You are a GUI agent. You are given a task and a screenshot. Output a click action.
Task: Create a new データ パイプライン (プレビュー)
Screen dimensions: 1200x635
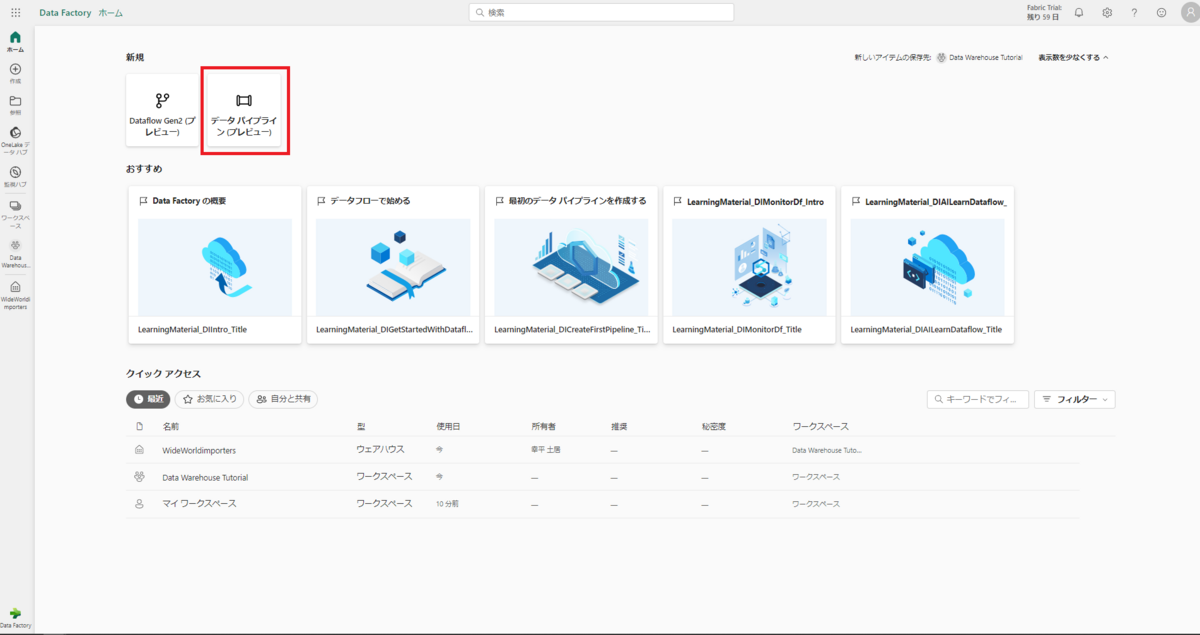click(x=244, y=112)
